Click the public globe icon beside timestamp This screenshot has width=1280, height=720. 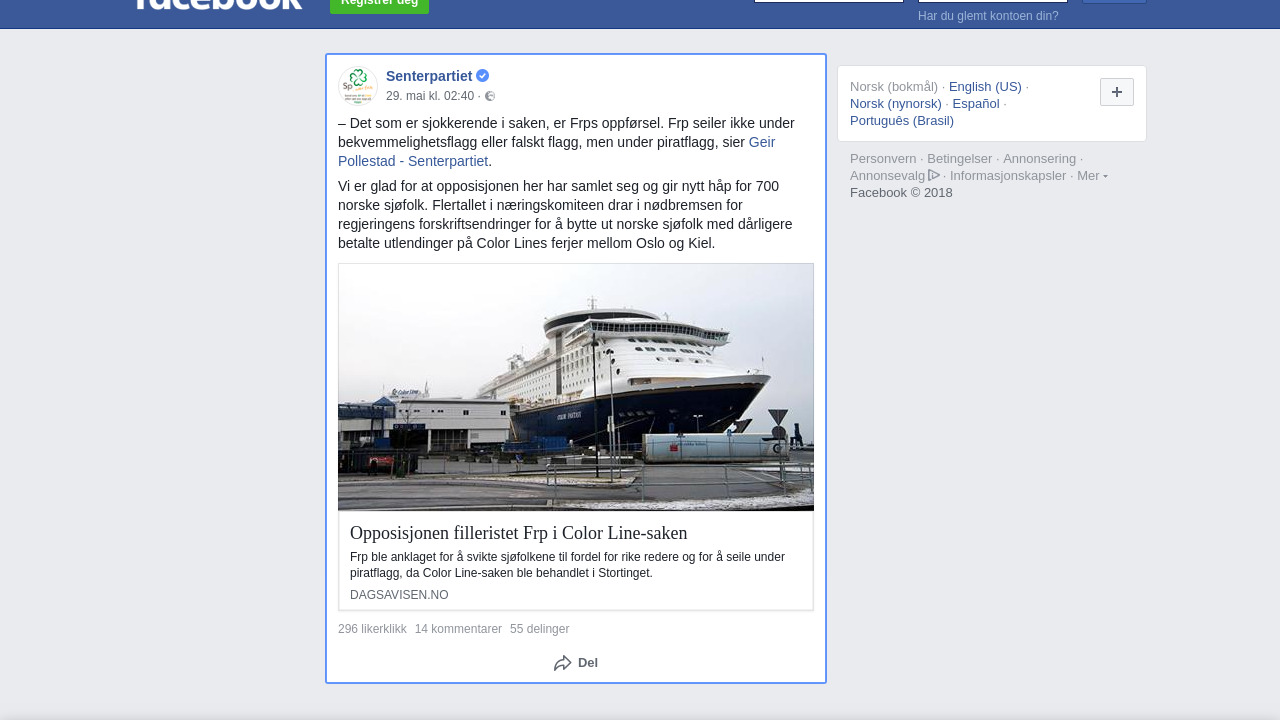click(490, 96)
